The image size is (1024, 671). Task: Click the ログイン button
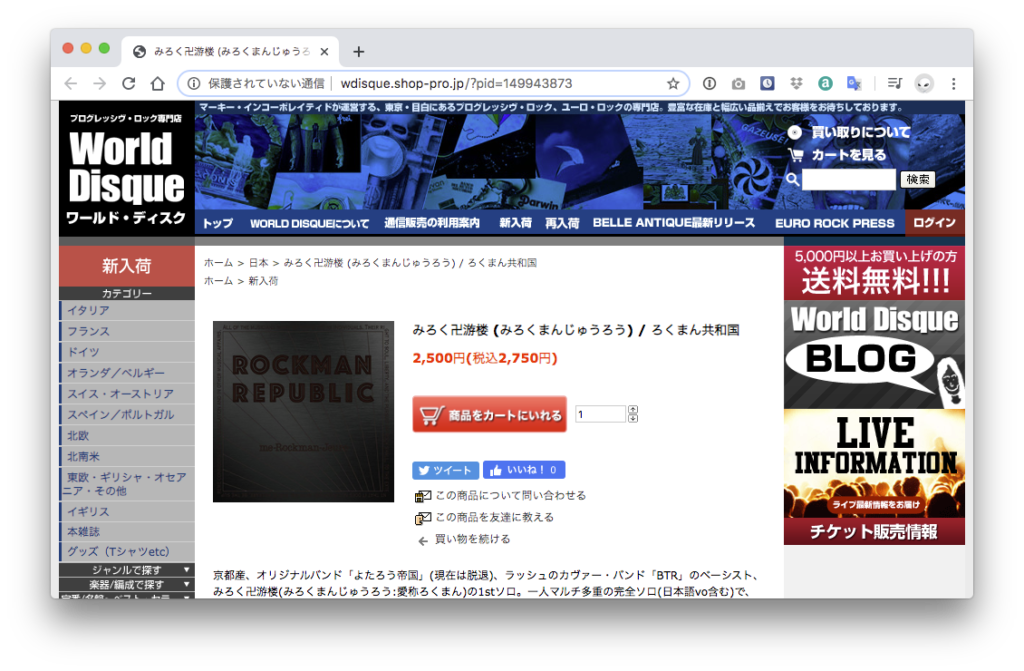935,223
